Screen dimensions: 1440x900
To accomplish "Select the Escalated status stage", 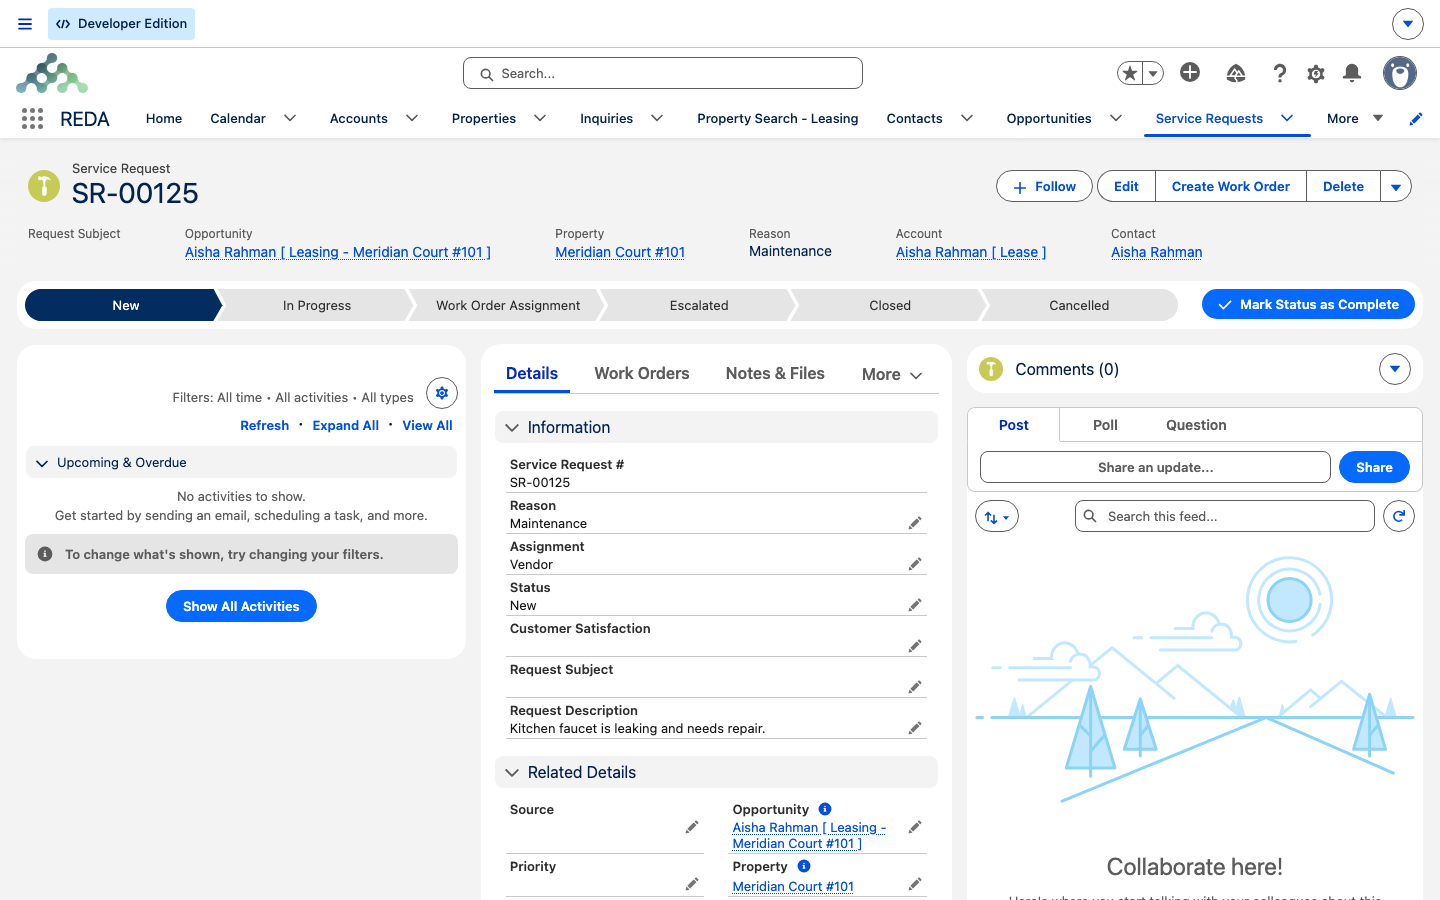I will 699,305.
